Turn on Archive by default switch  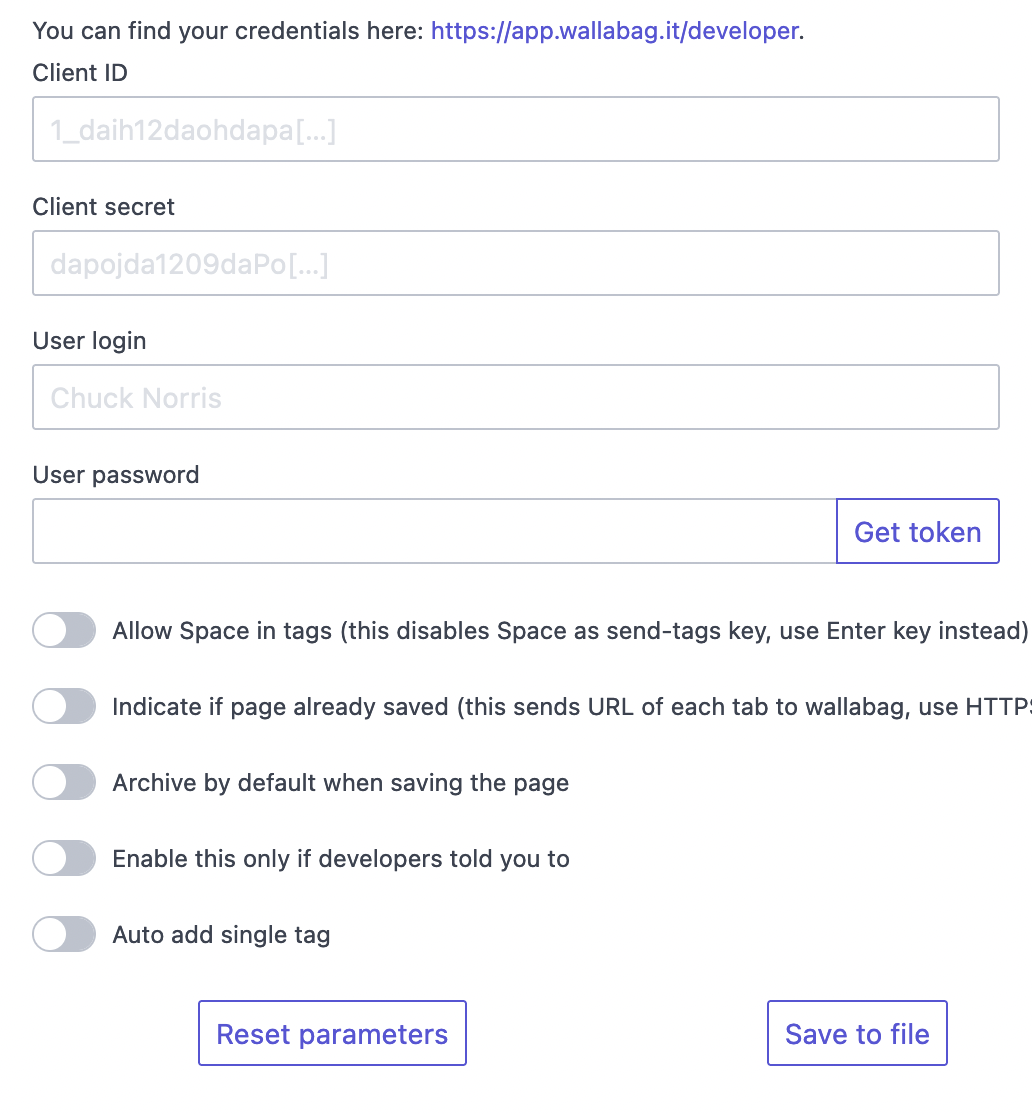click(x=64, y=783)
